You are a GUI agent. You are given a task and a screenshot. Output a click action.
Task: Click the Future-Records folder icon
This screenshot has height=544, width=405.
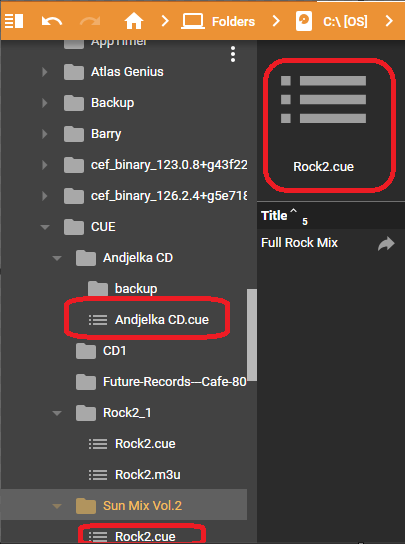click(x=86, y=382)
